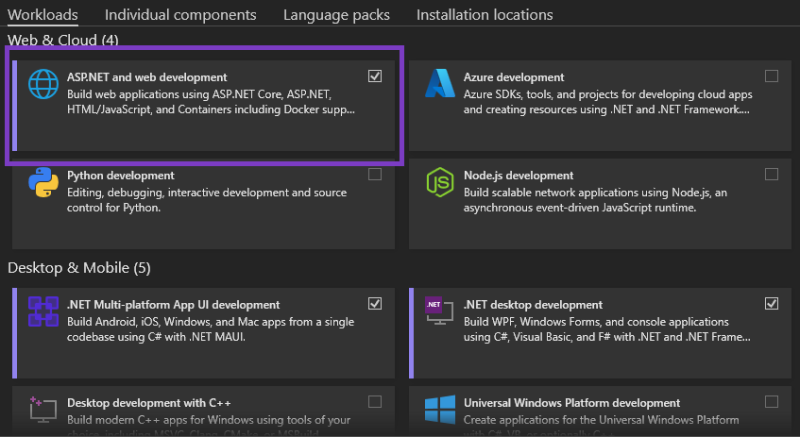
Task: Uncheck .NET Multi-platform App UI checkbox
Action: tap(375, 303)
